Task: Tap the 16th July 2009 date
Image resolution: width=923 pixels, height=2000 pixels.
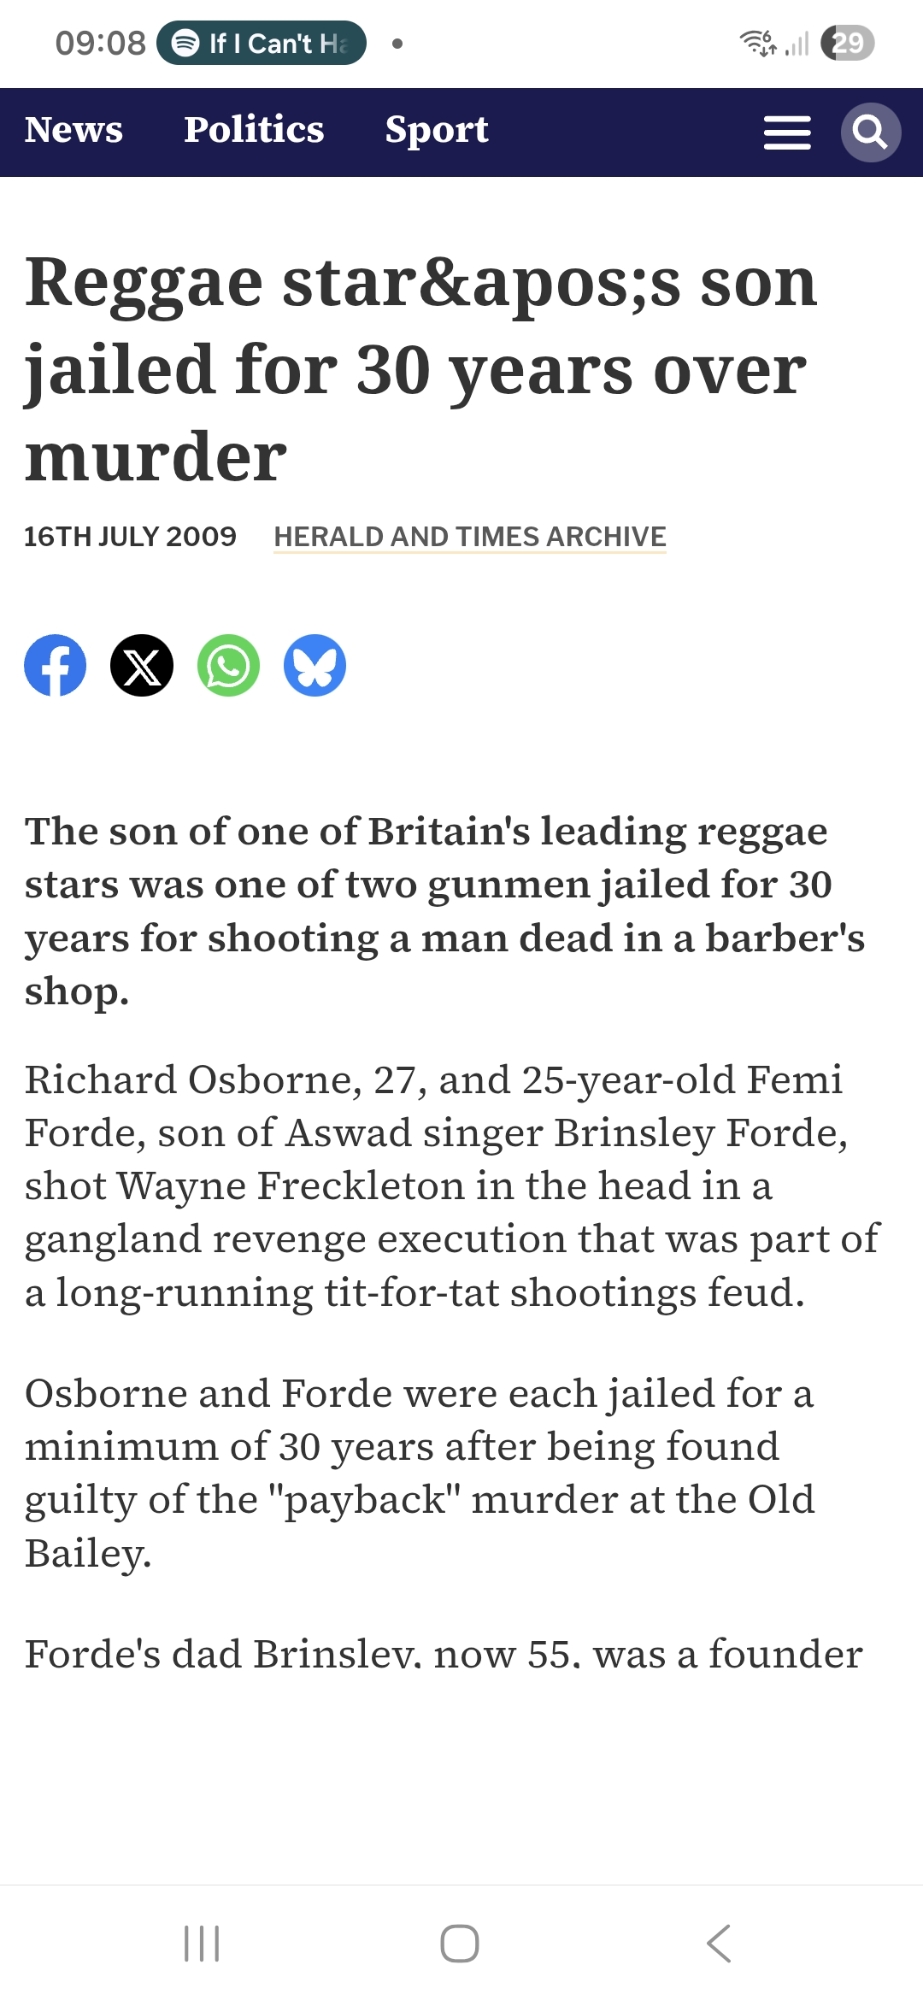Action: (130, 537)
